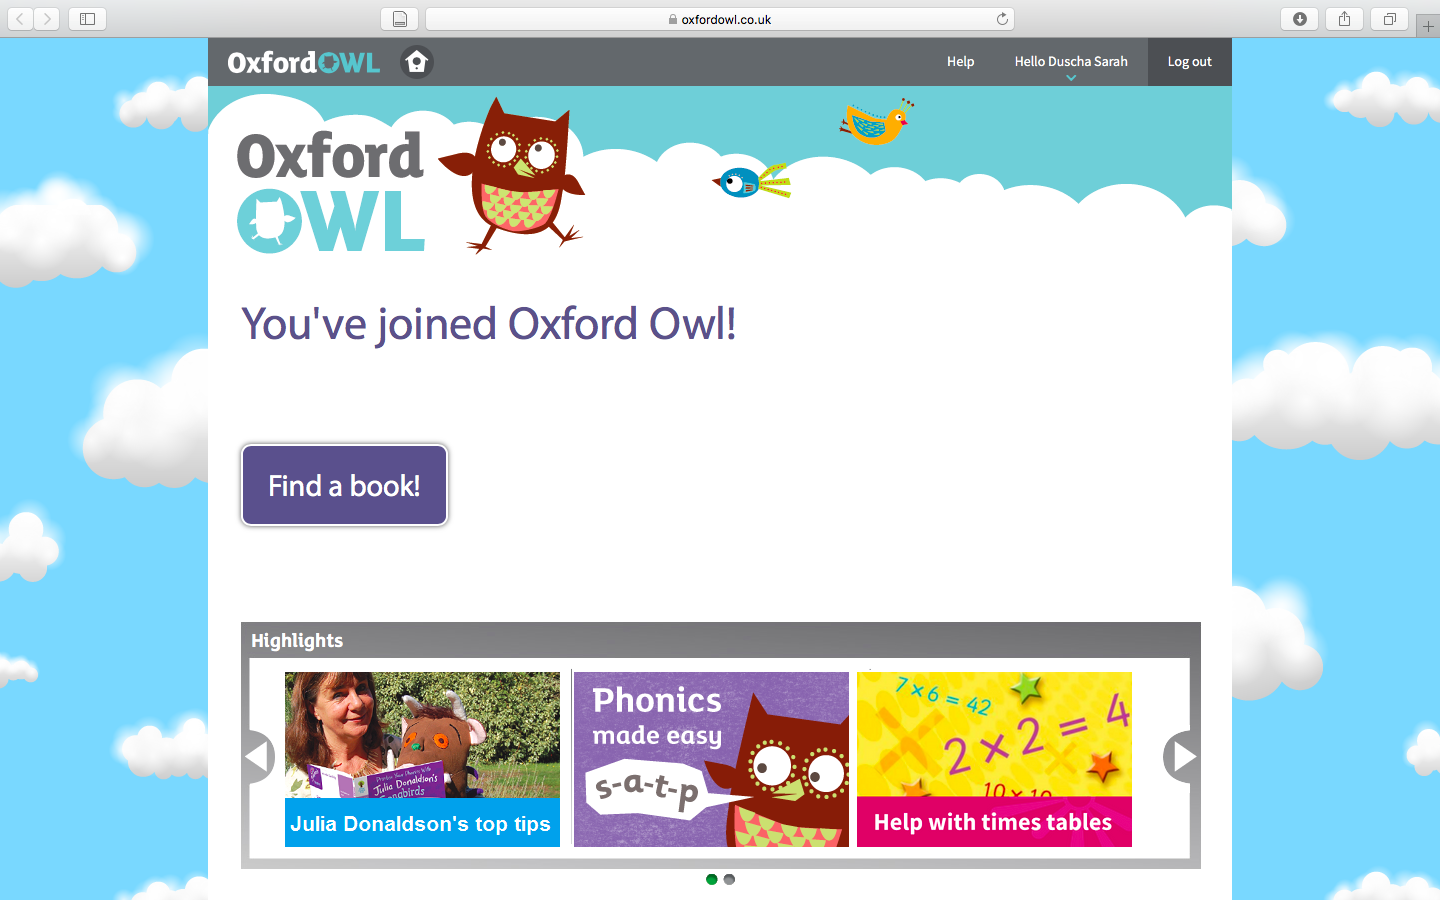Click the home icon in header
The height and width of the screenshot is (900, 1440).
point(417,62)
